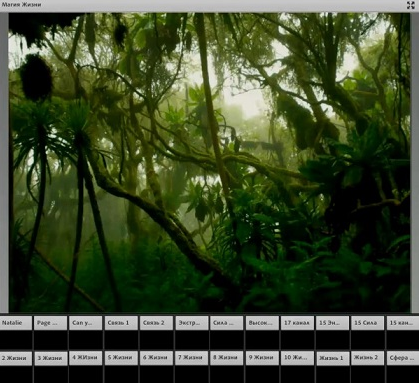Viewport: 419px width, 383px height.
Task: Select the 3 Жизни button
Action: (x=51, y=358)
